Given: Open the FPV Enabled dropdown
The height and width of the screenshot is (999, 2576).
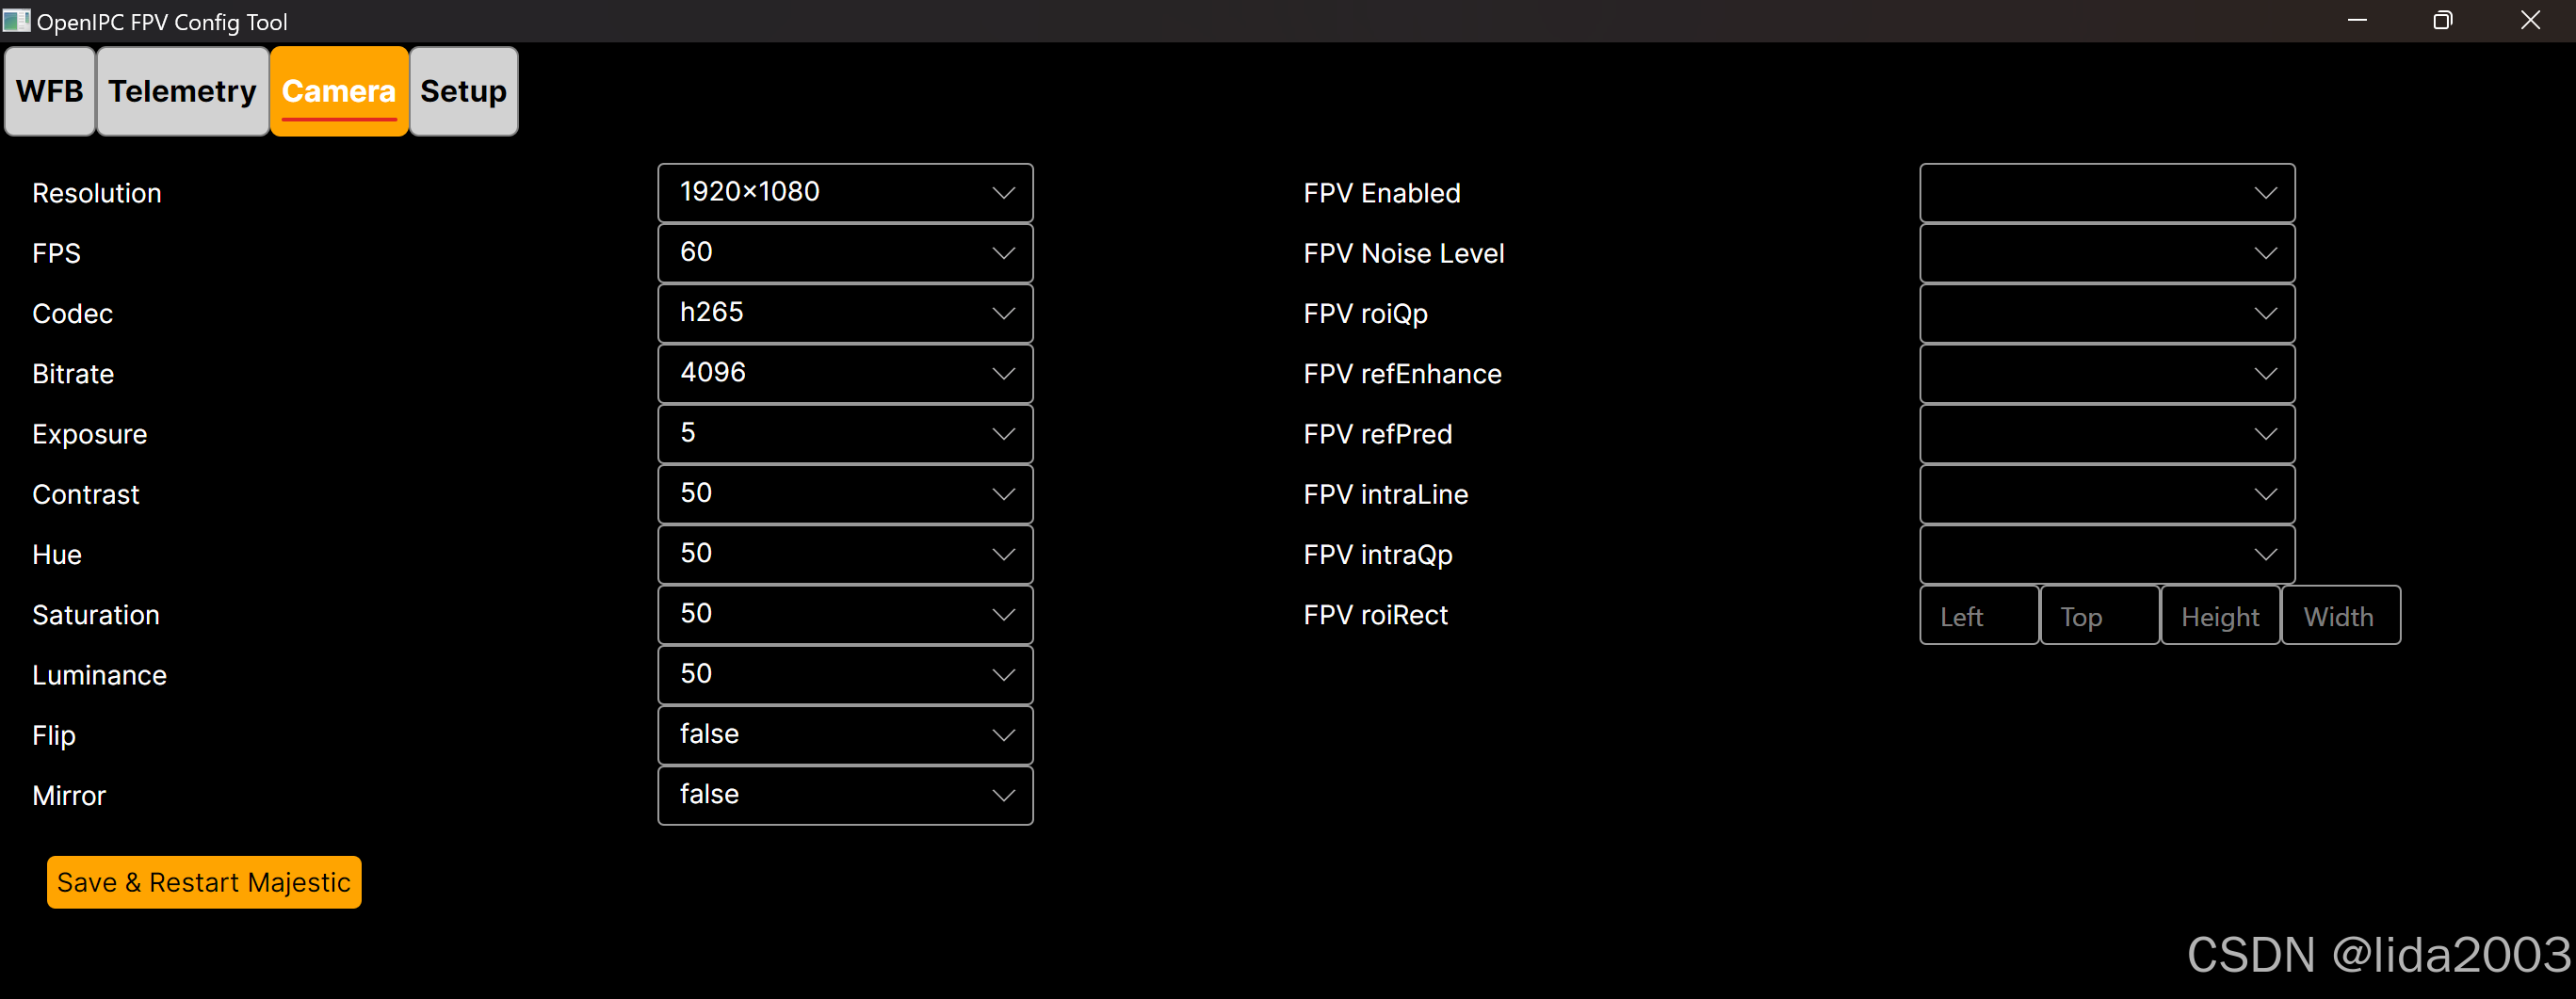Looking at the screenshot, I should [x=2107, y=193].
